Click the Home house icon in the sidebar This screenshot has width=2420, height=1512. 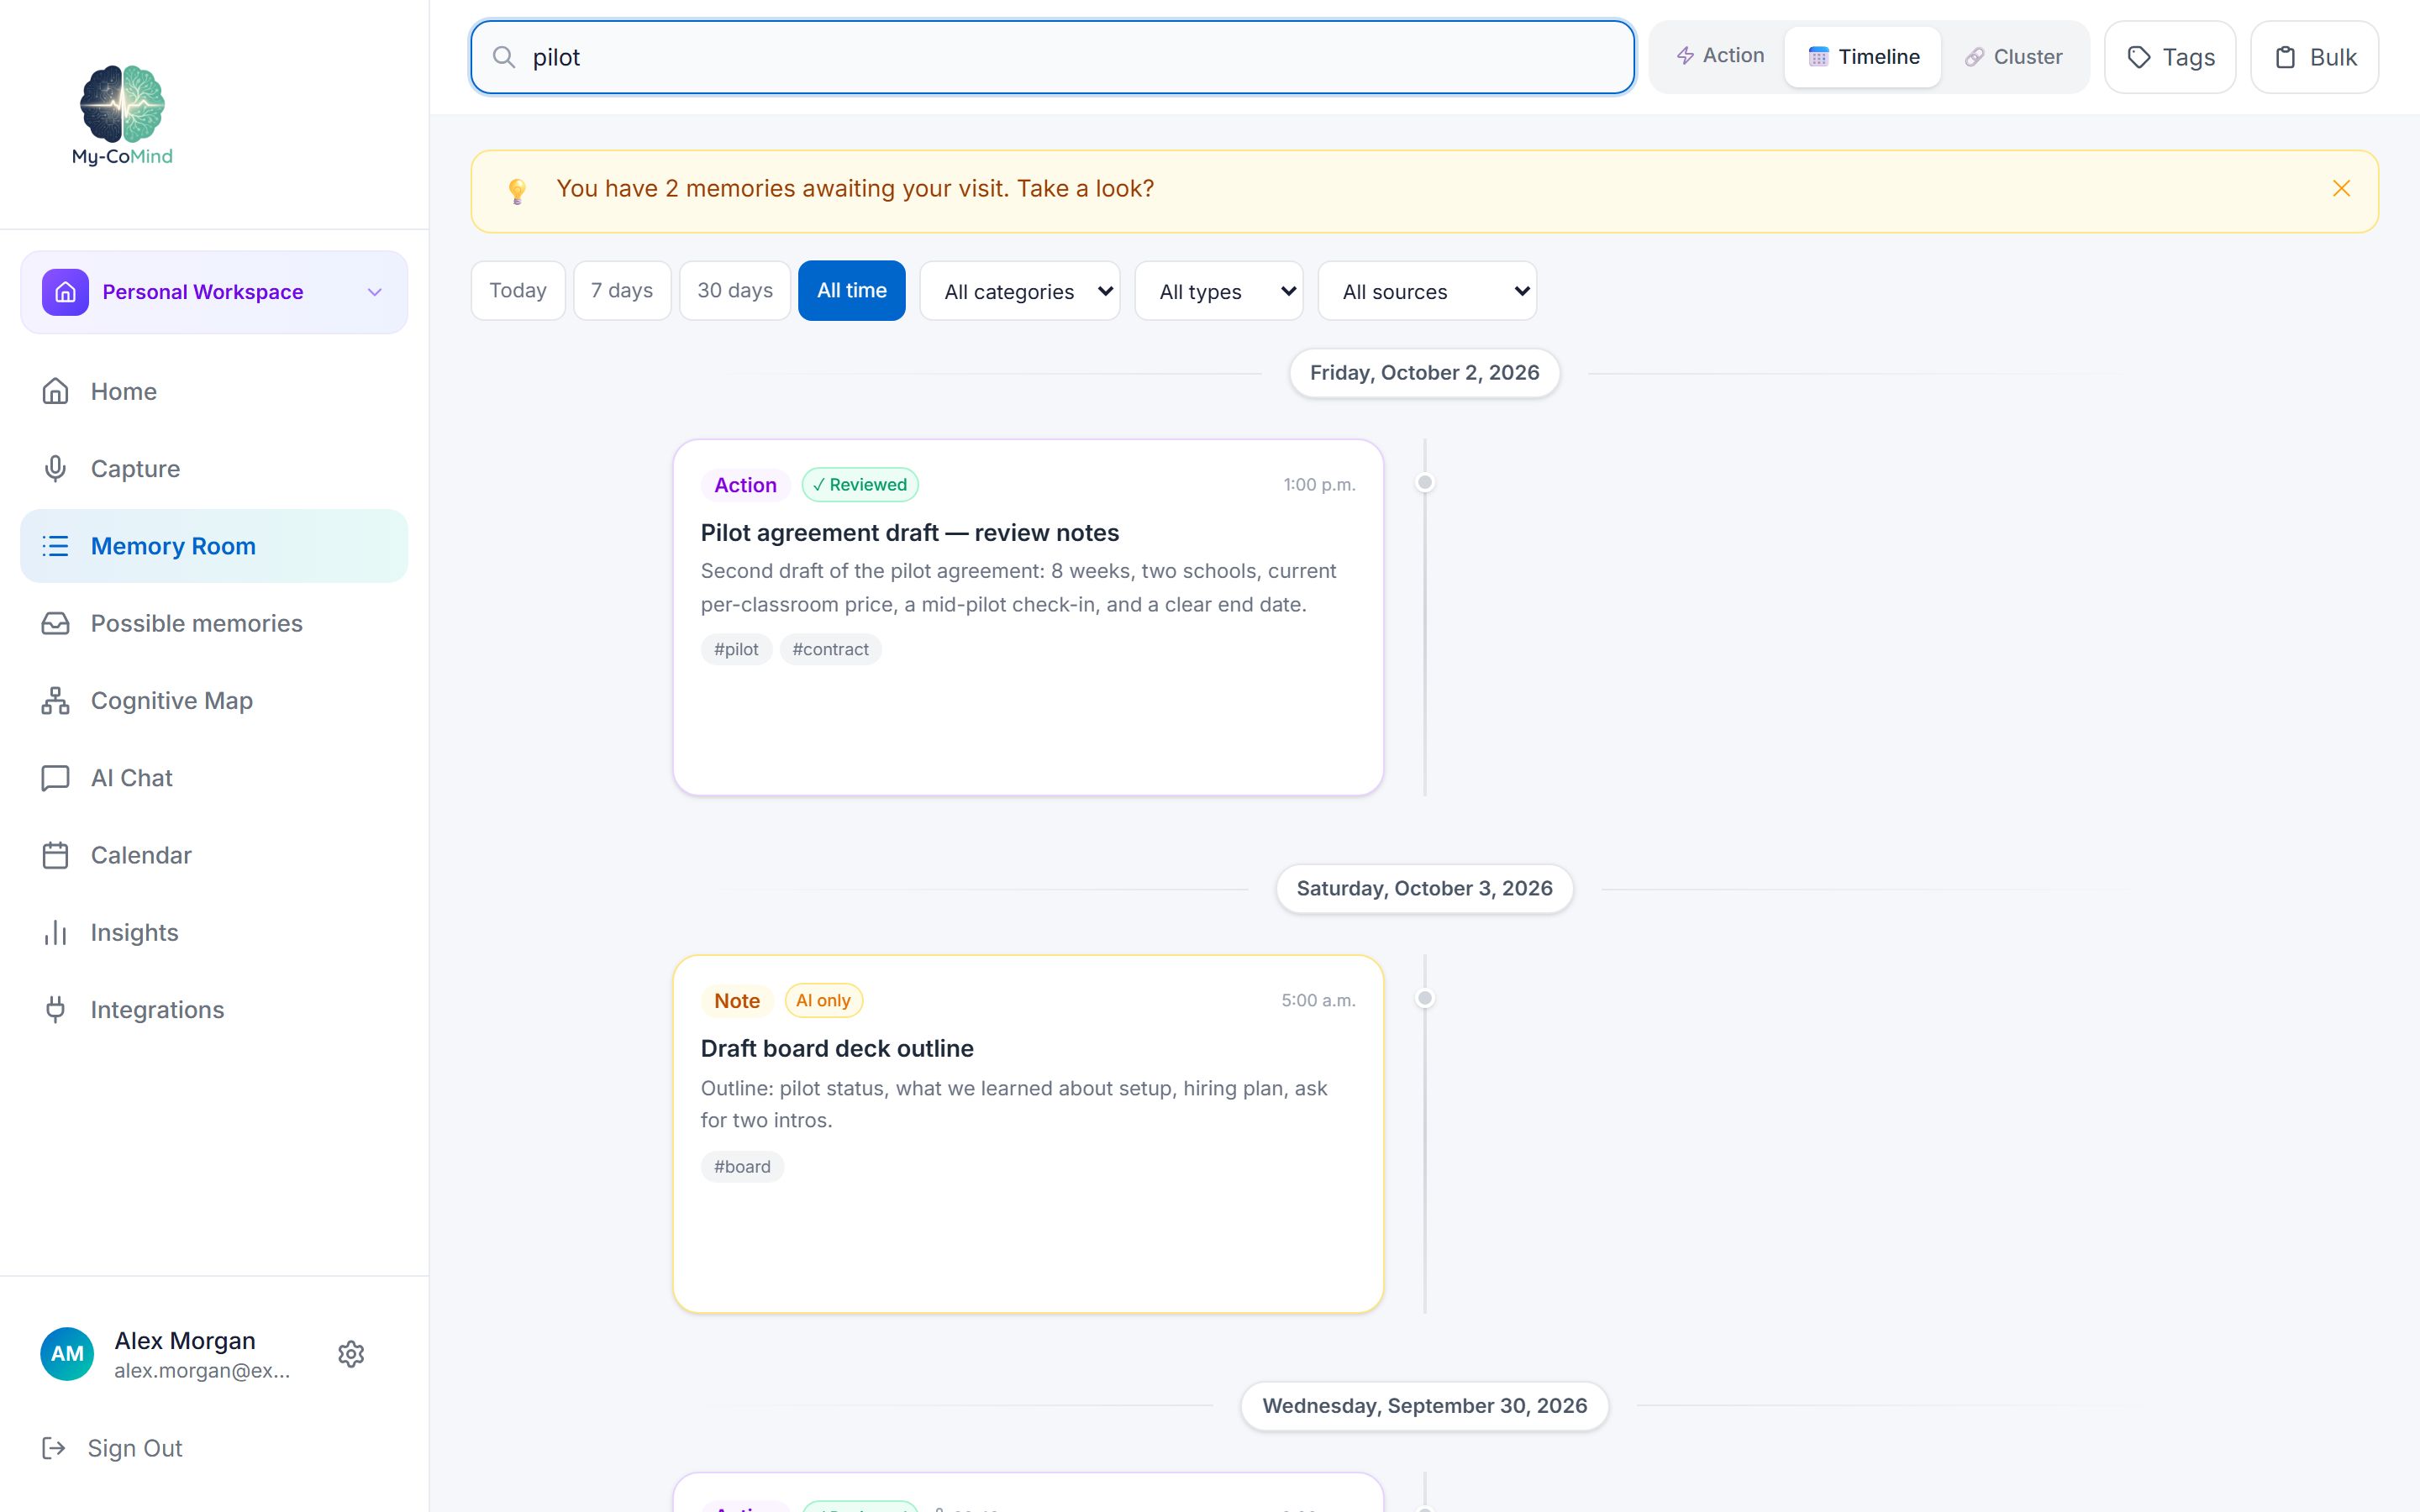pos(56,391)
